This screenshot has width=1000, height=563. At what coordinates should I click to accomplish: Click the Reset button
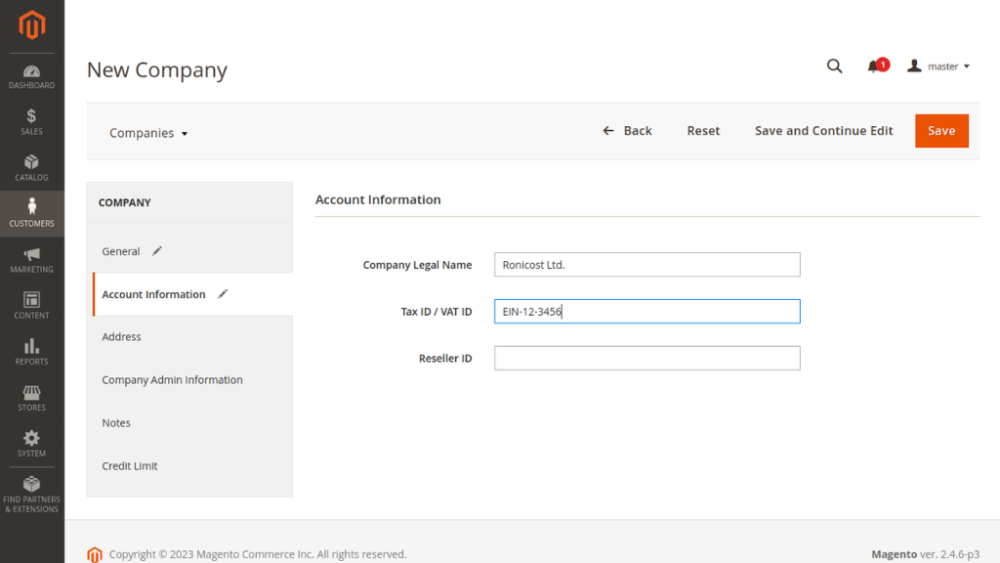pos(703,131)
